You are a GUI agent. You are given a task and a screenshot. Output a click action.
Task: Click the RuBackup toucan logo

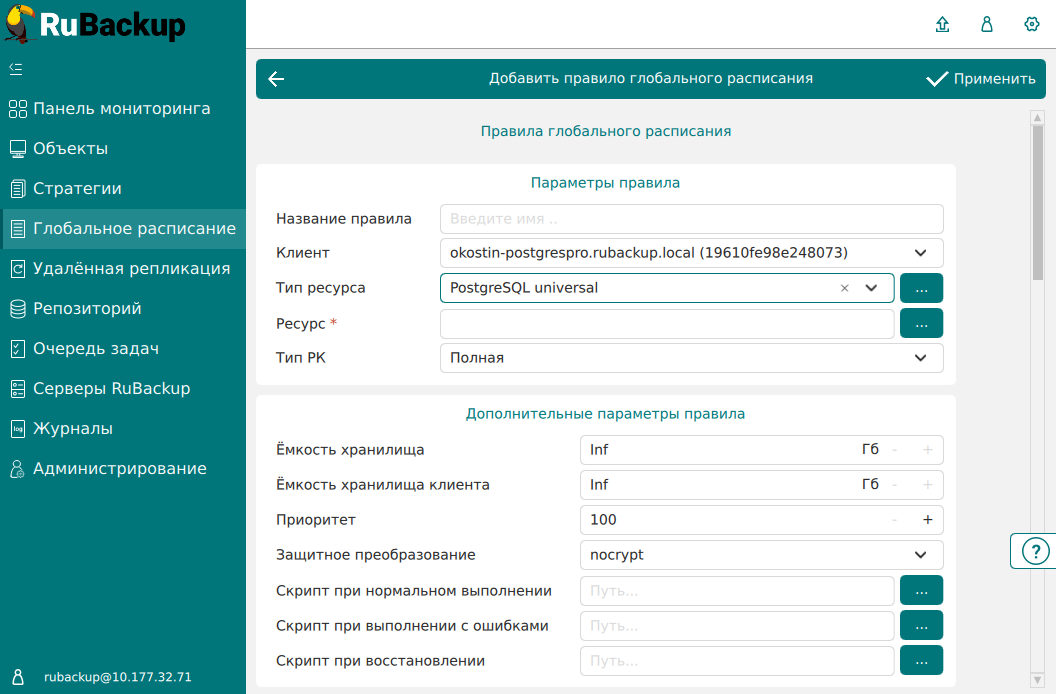(22, 24)
